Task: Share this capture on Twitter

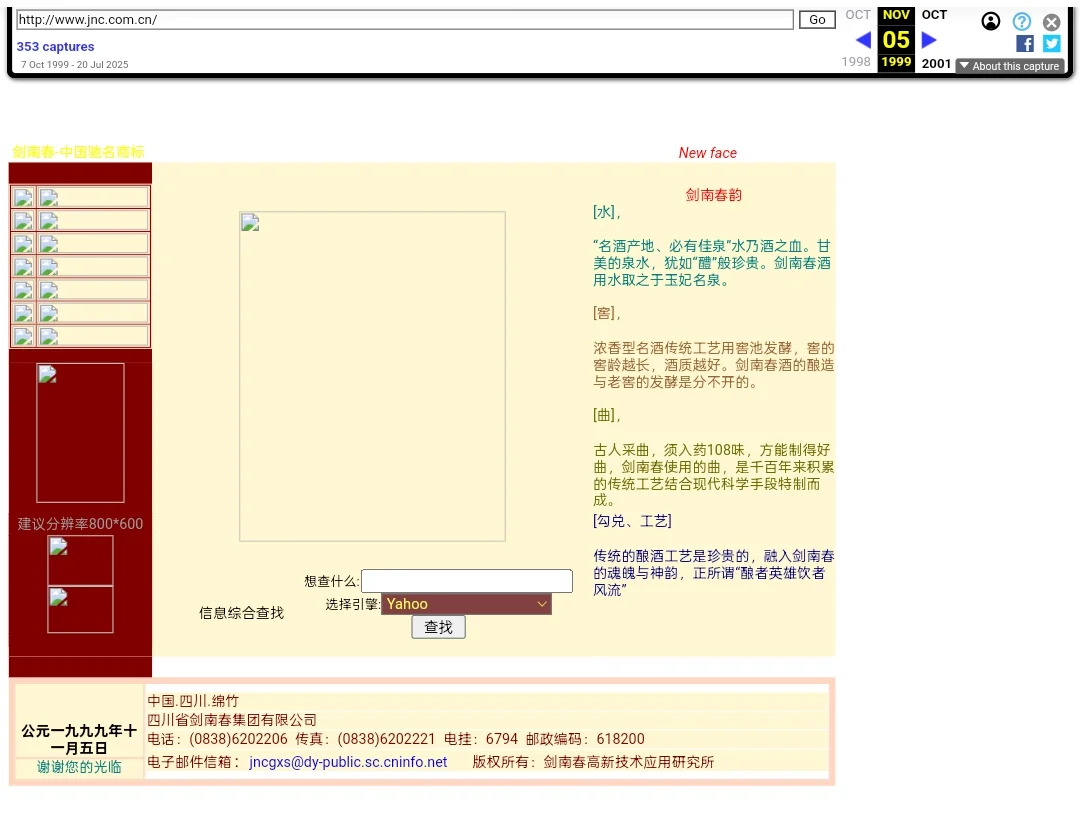Action: click(x=1051, y=43)
